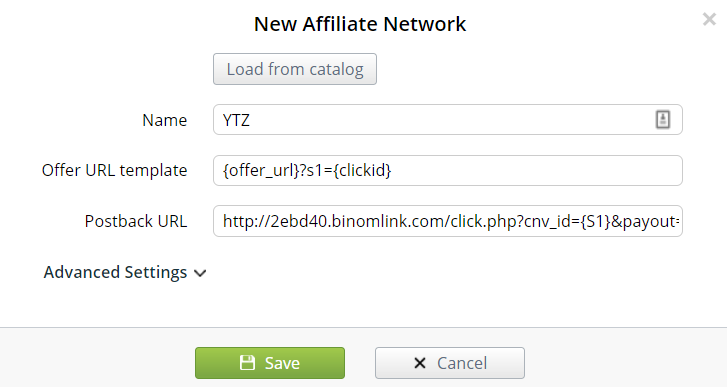
Task: Focus the Name input field
Action: tap(447, 120)
